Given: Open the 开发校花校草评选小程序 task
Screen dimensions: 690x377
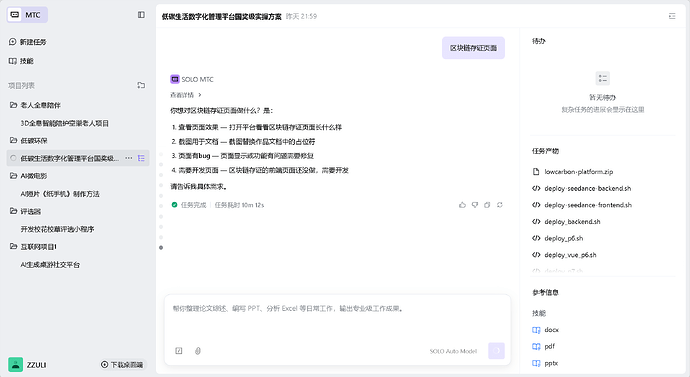Looking at the screenshot, I should click(57, 229).
